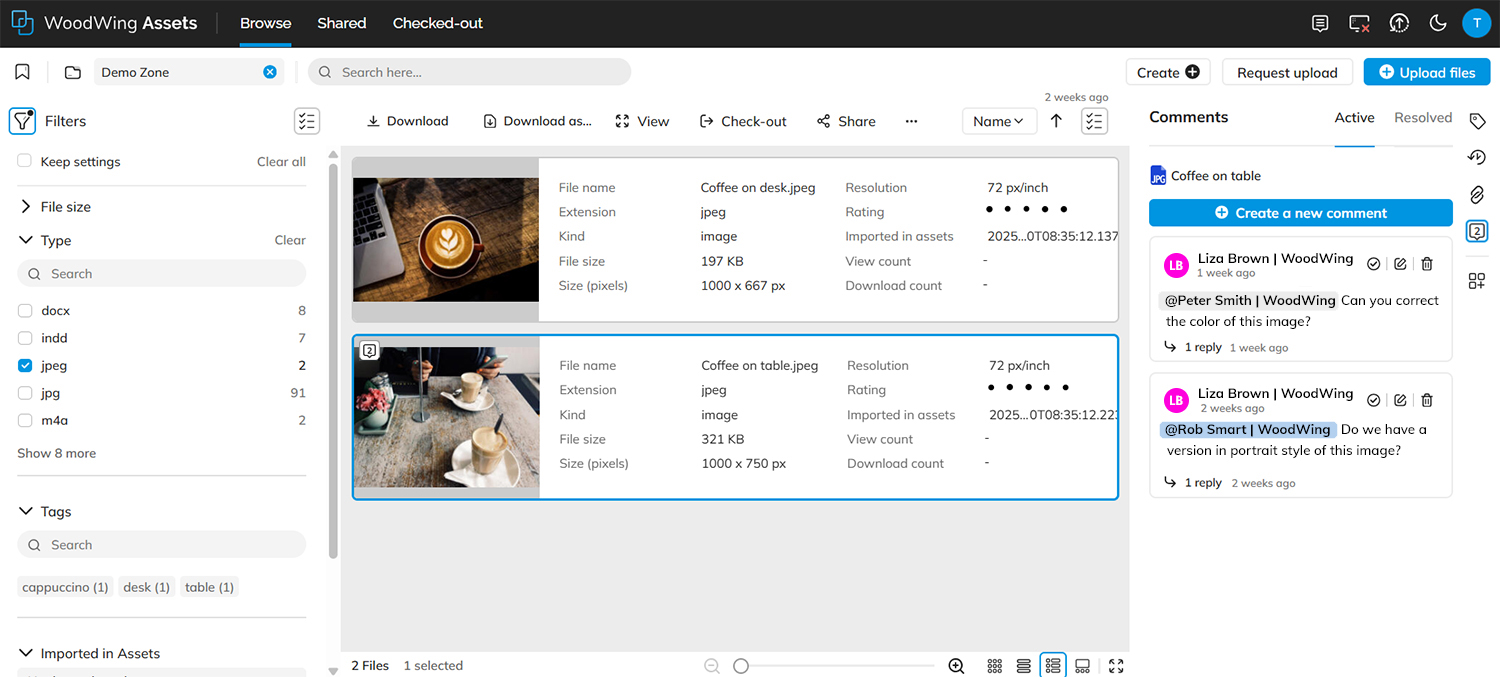Open the version history panel
The height and width of the screenshot is (677, 1500).
coord(1477,157)
